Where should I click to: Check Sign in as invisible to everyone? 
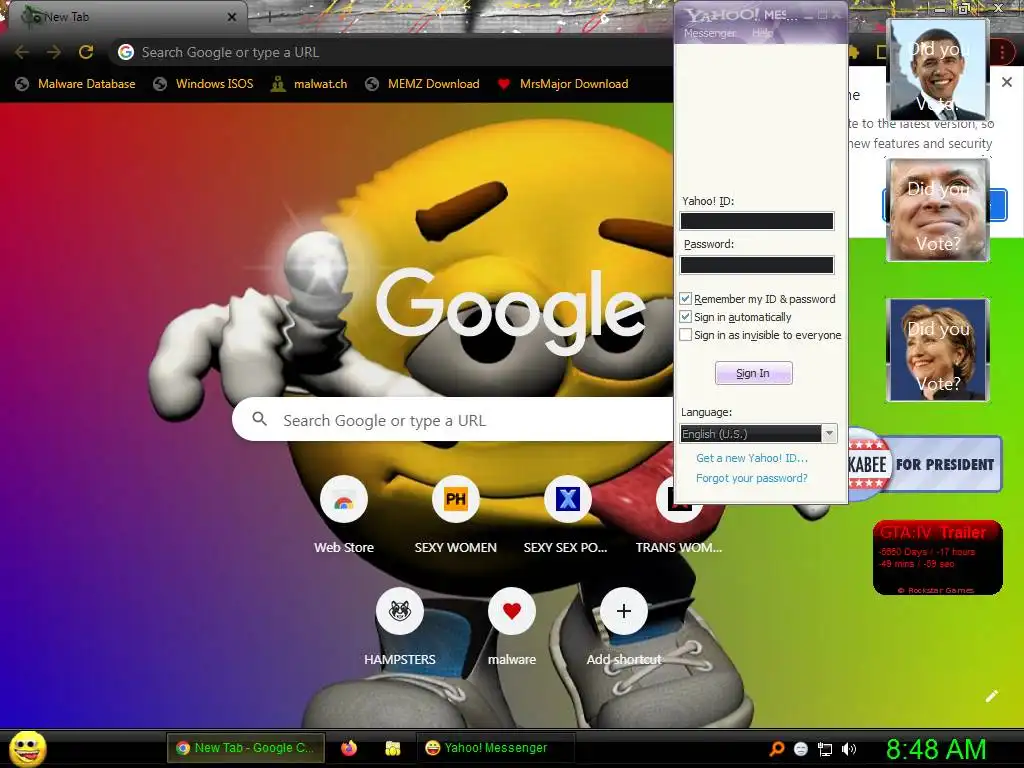tap(686, 335)
